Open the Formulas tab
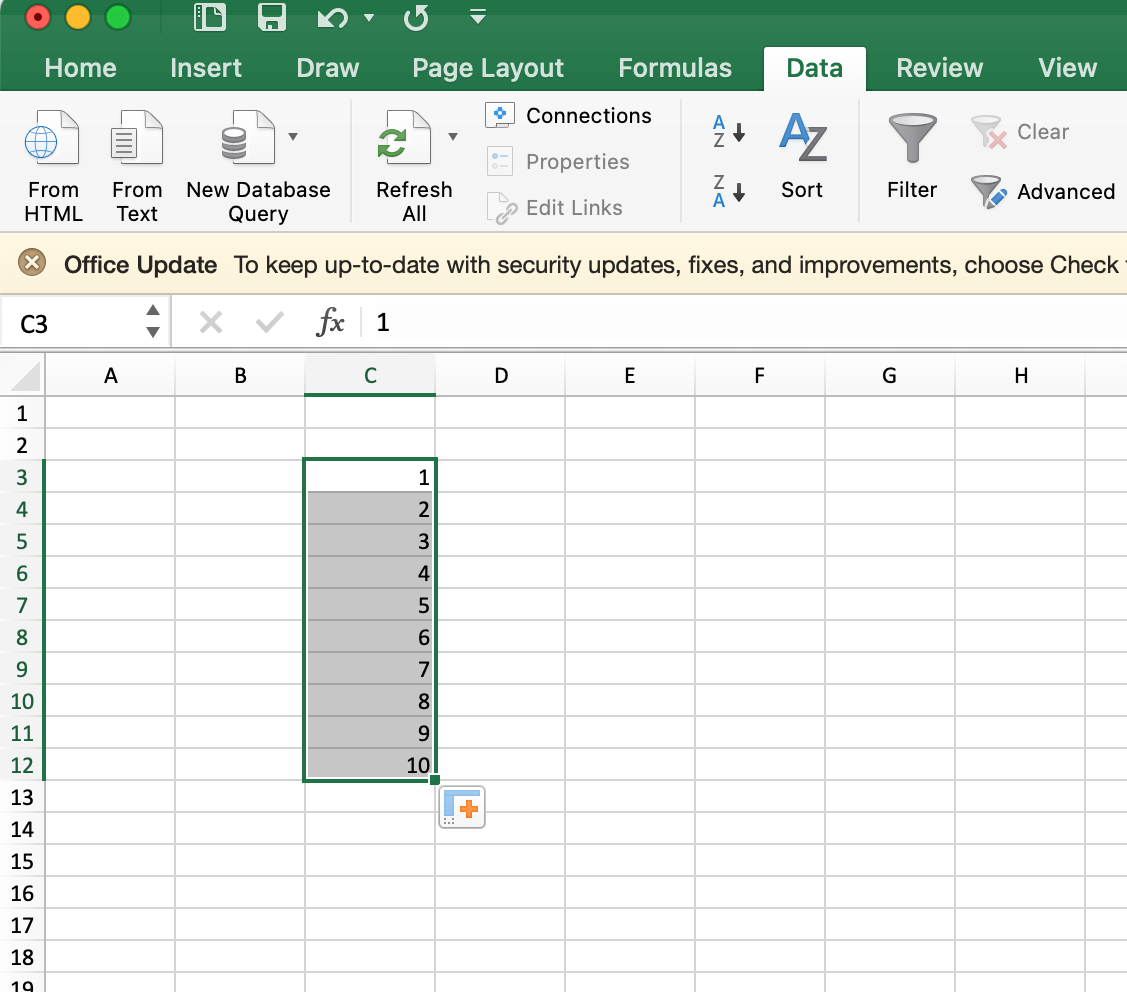 pyautogui.click(x=675, y=68)
